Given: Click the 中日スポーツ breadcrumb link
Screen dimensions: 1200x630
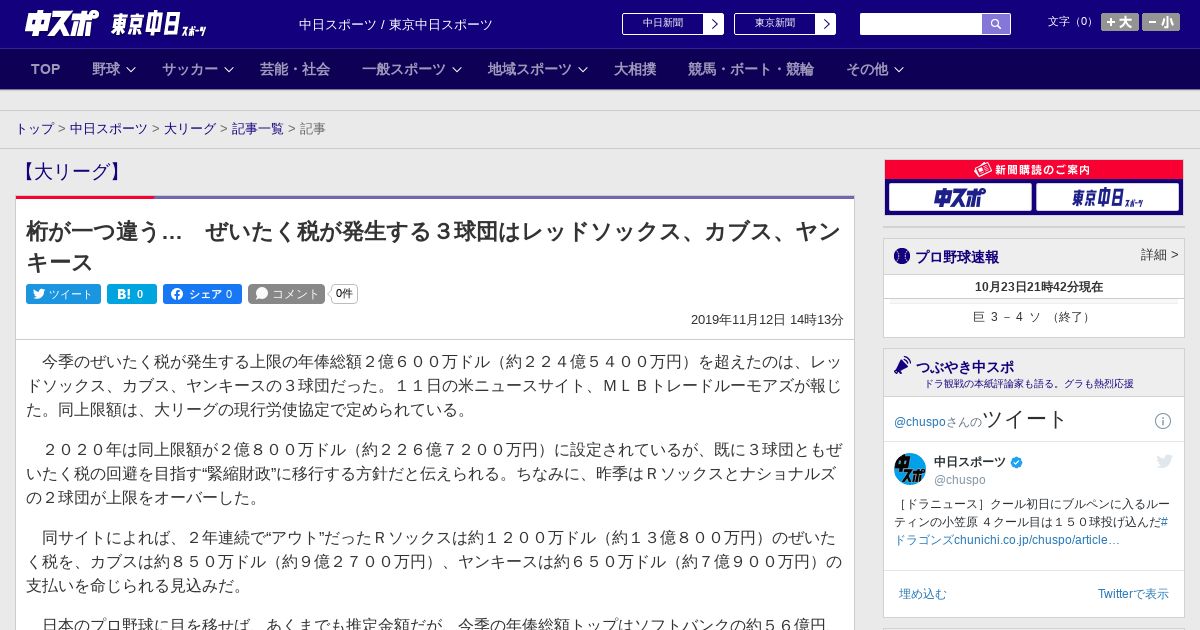Looking at the screenshot, I should click(109, 129).
